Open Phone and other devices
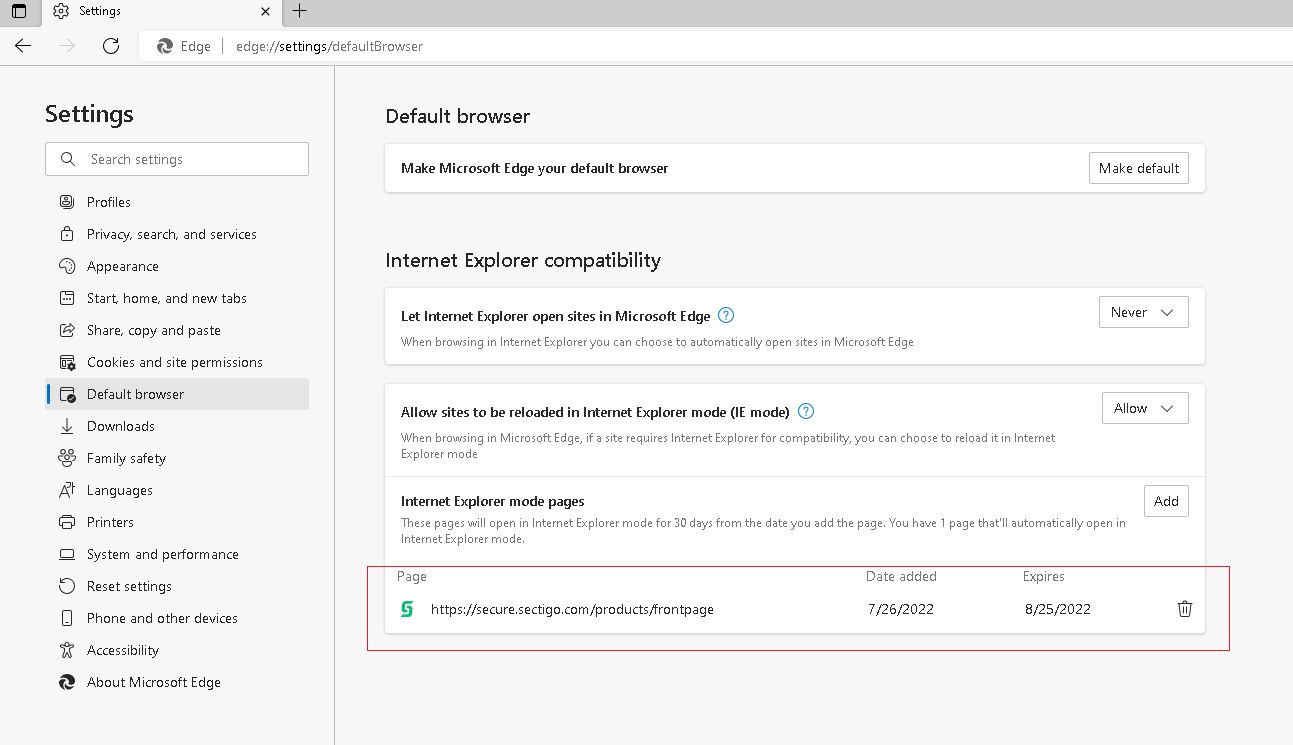 tap(177, 618)
